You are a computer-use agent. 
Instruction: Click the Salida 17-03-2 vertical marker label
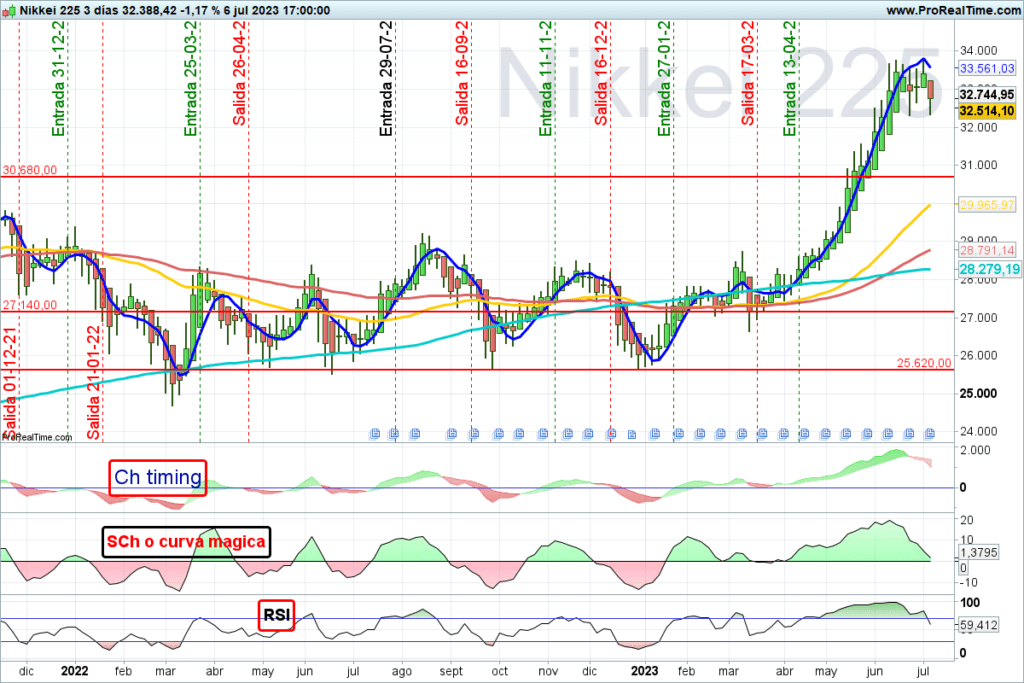[748, 73]
